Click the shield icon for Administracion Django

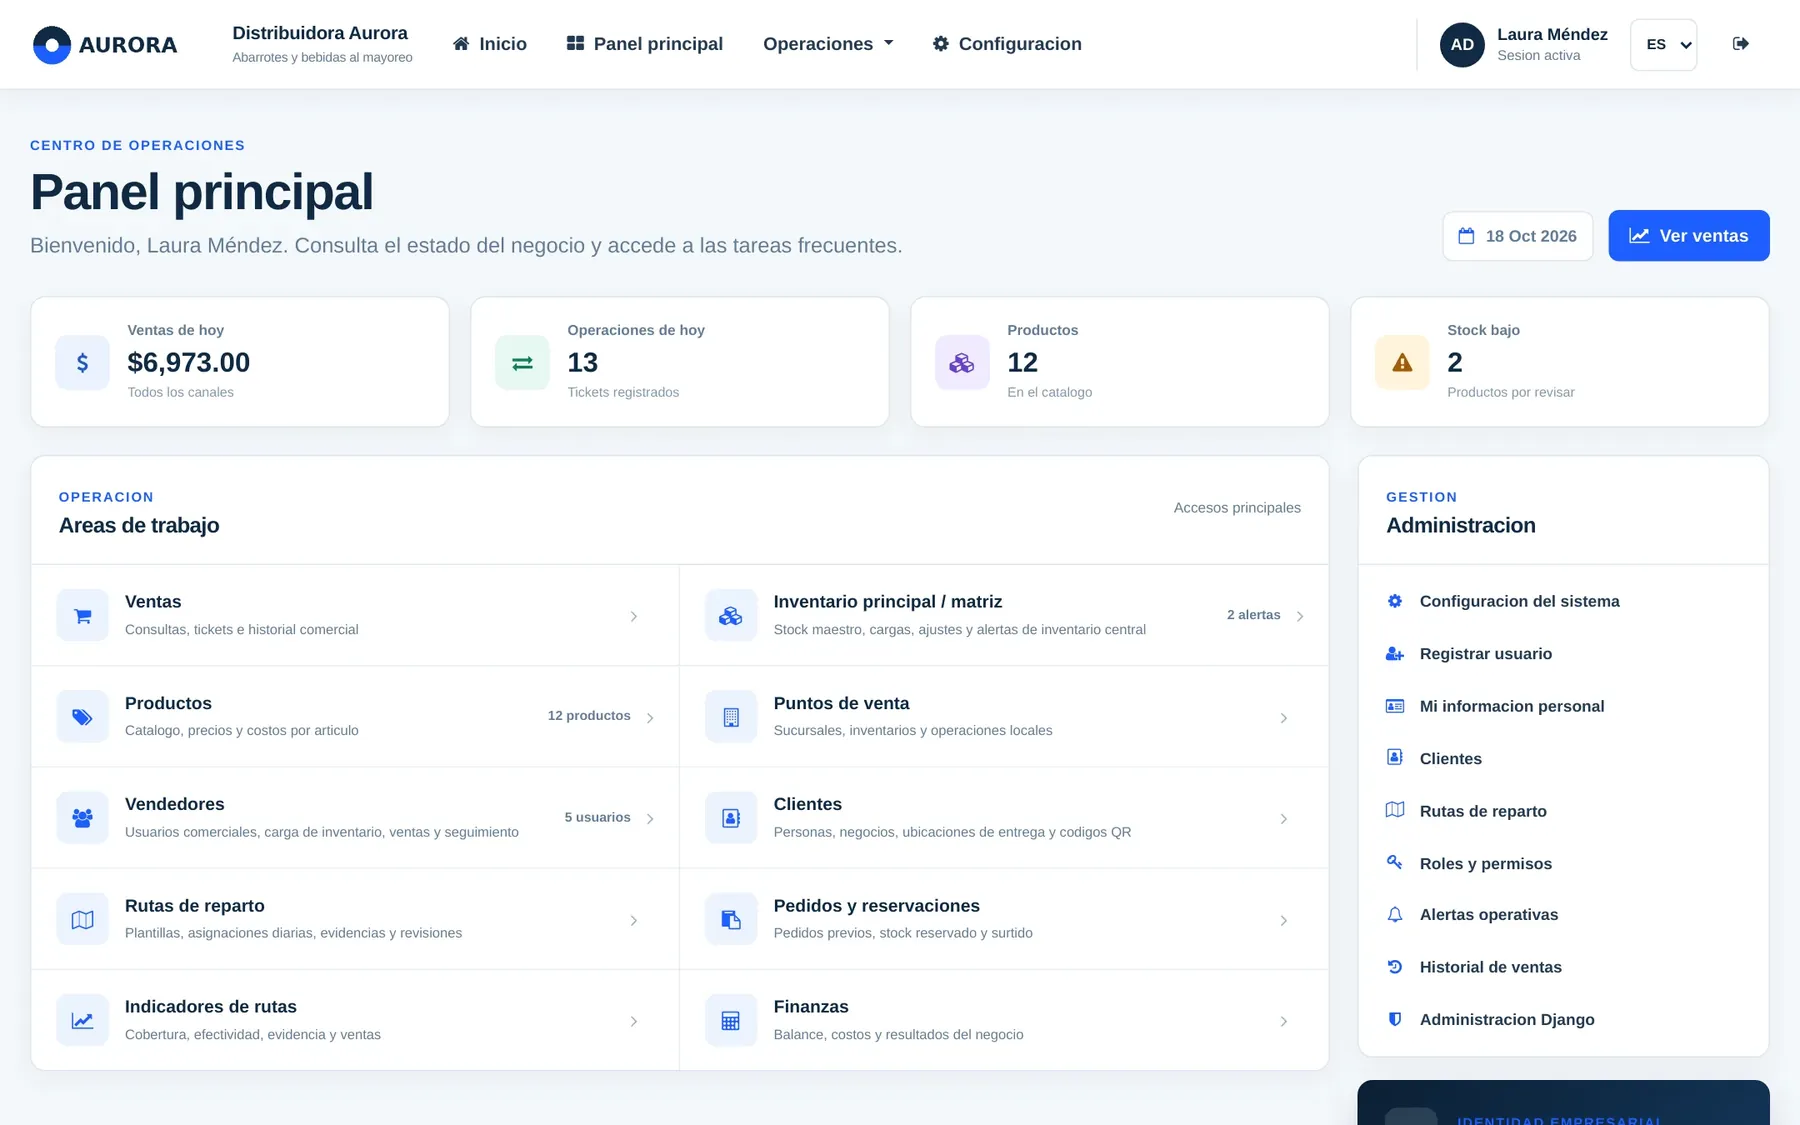pyautogui.click(x=1395, y=1019)
